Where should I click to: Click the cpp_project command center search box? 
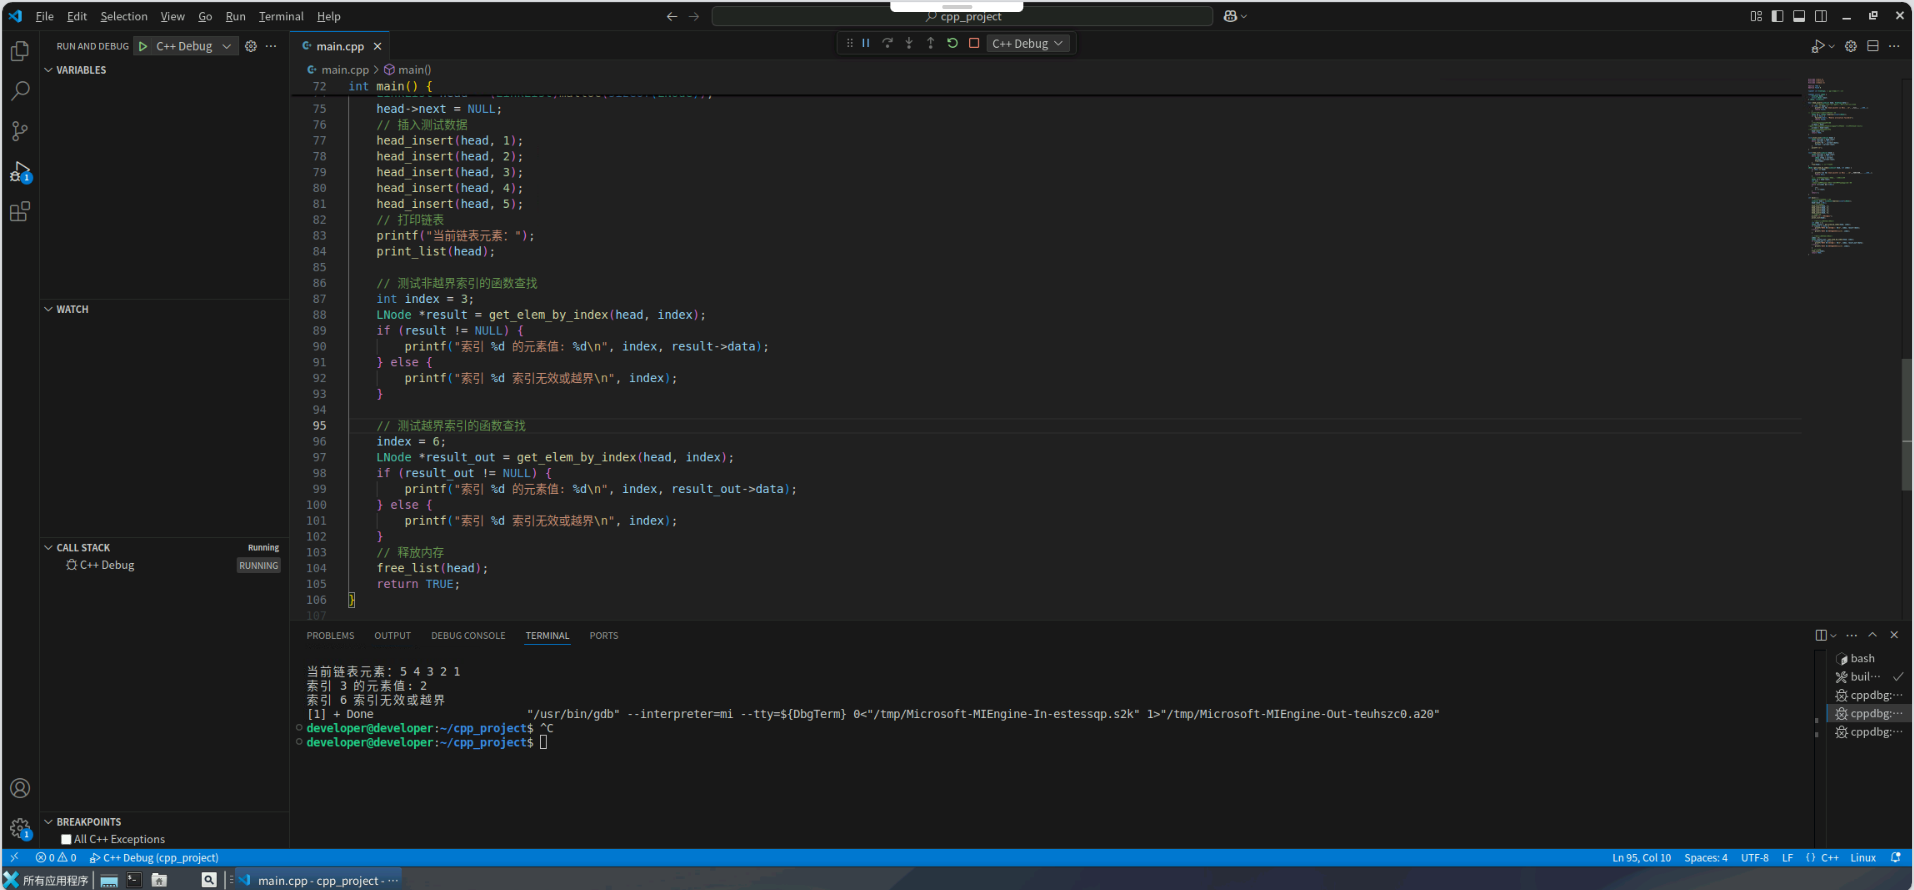(962, 16)
